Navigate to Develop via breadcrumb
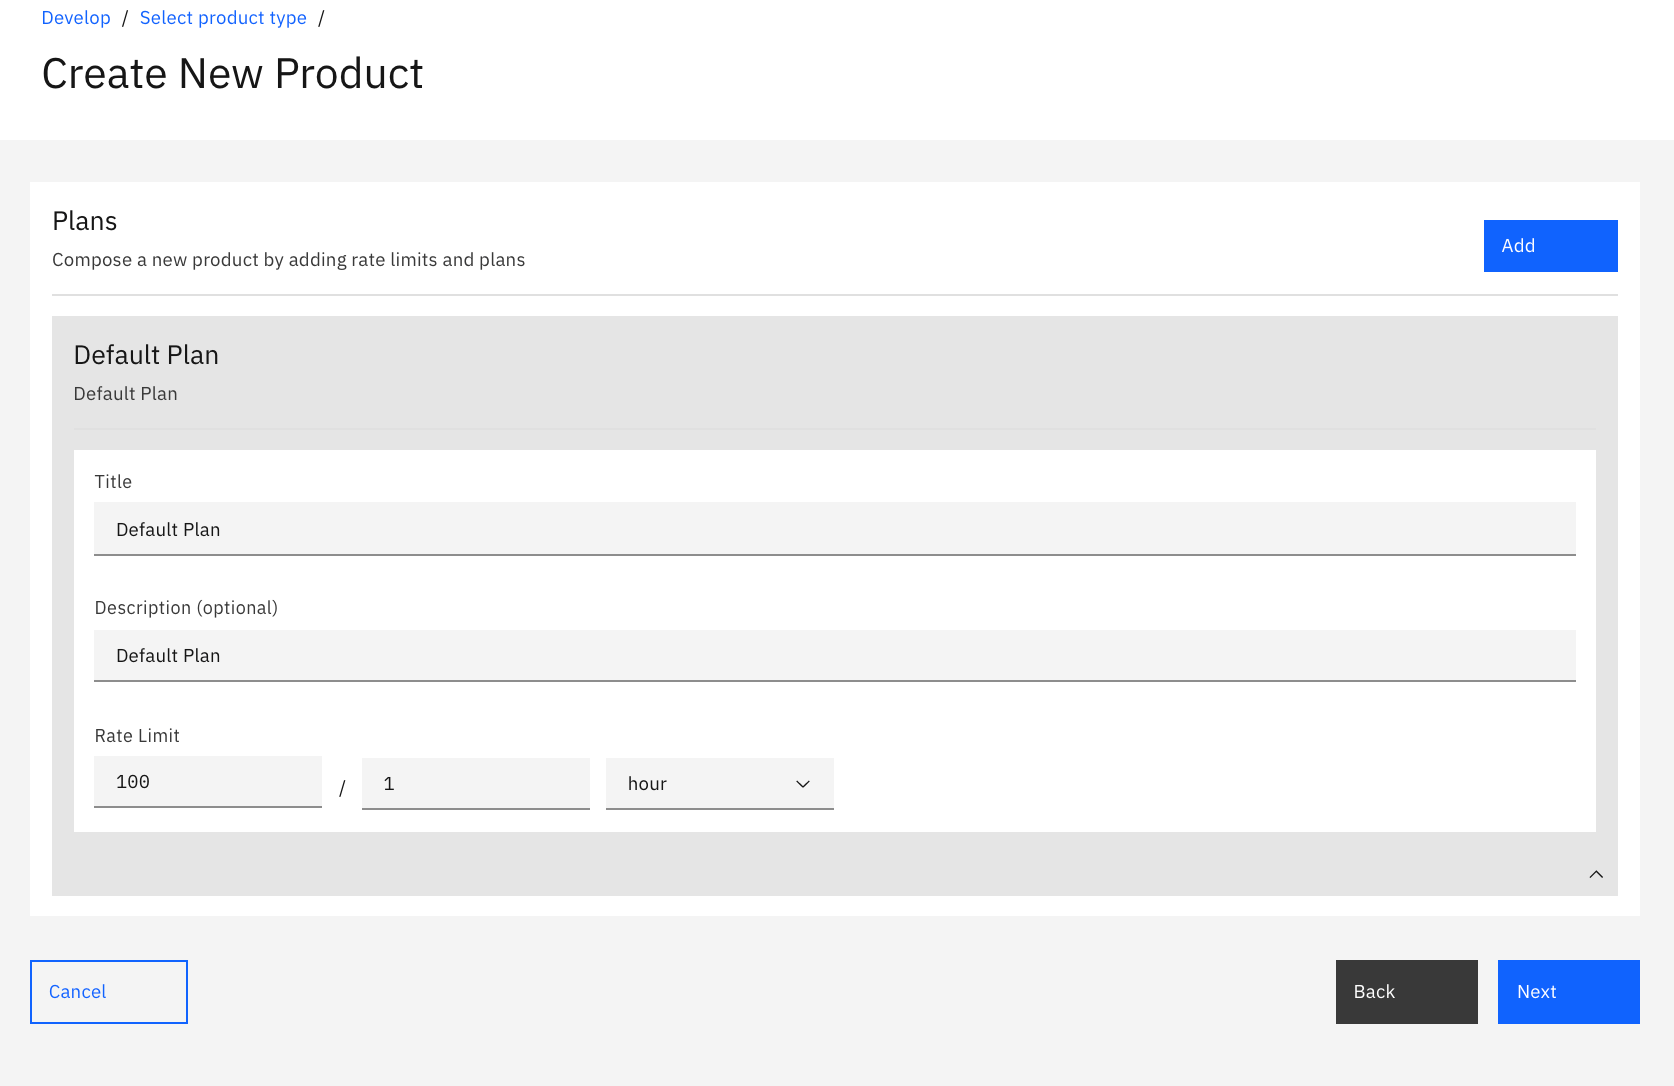 point(75,17)
